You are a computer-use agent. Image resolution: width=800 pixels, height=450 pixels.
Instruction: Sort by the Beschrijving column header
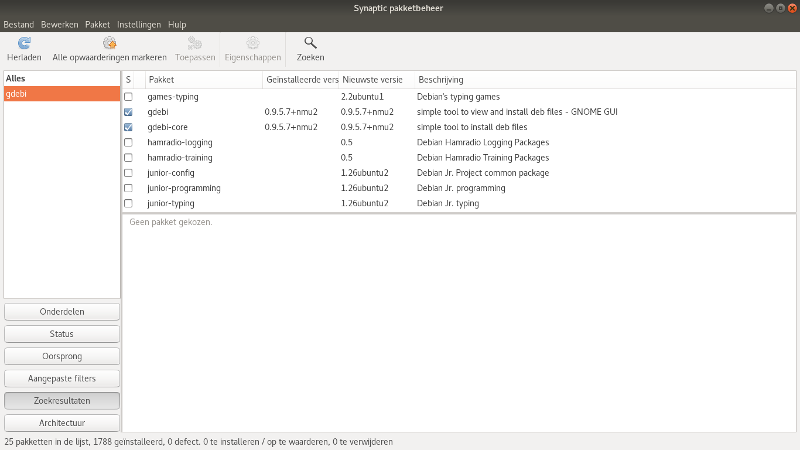tap(605, 80)
